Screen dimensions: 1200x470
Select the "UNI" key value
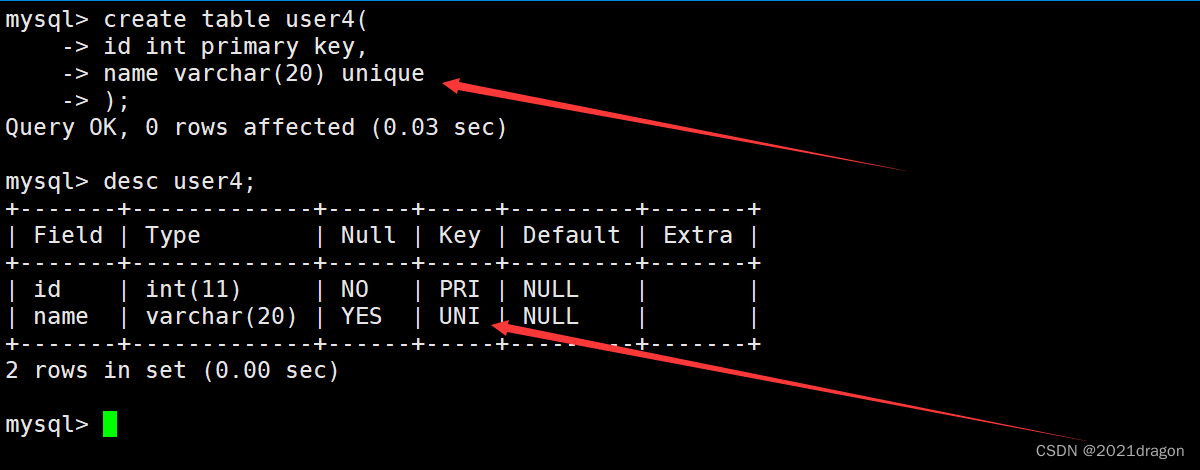tap(459, 317)
